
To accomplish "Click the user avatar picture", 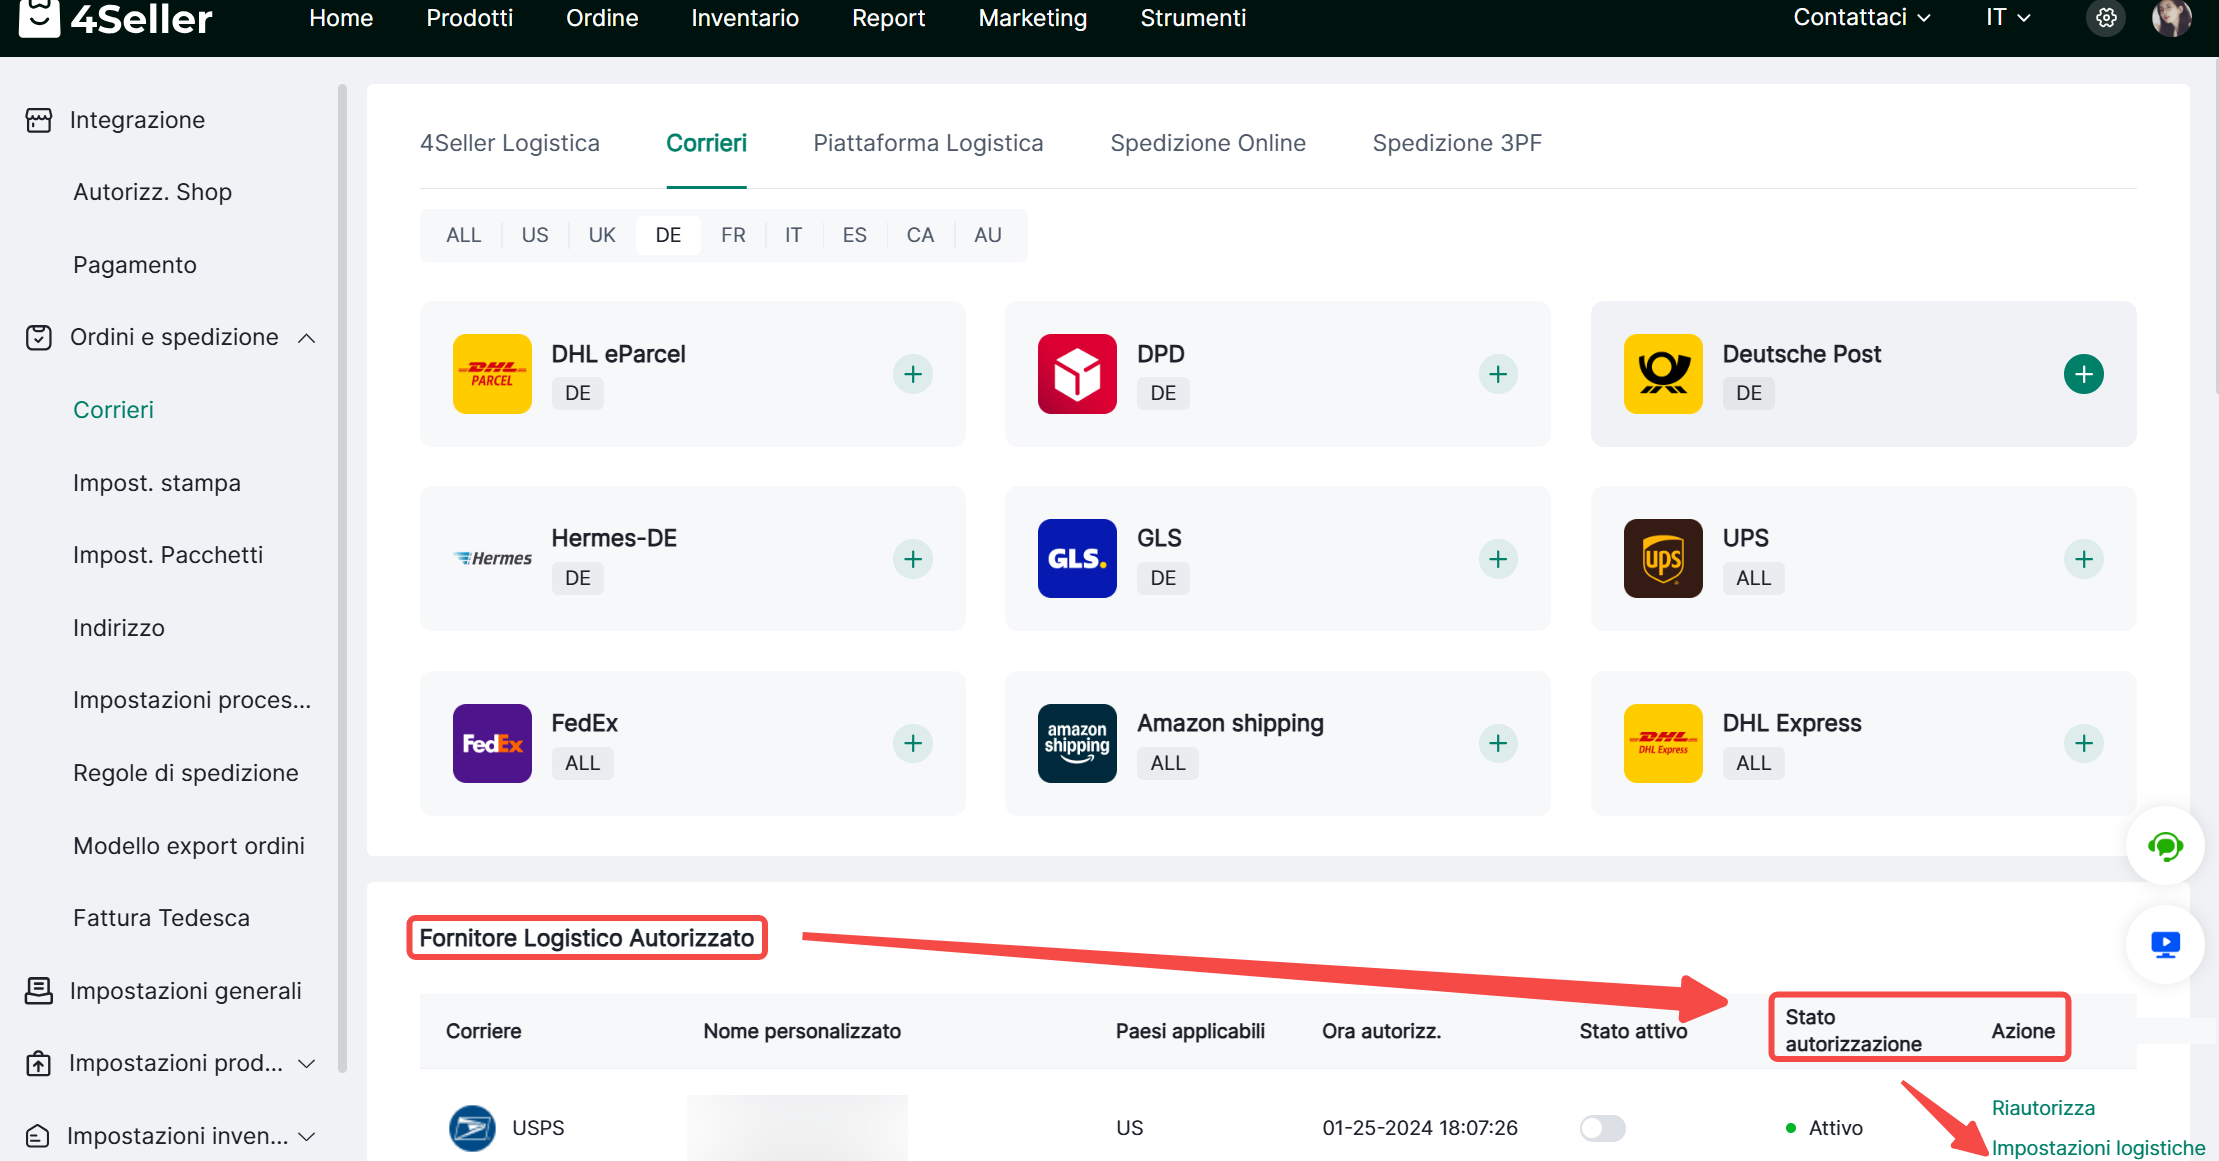I will point(2171,18).
